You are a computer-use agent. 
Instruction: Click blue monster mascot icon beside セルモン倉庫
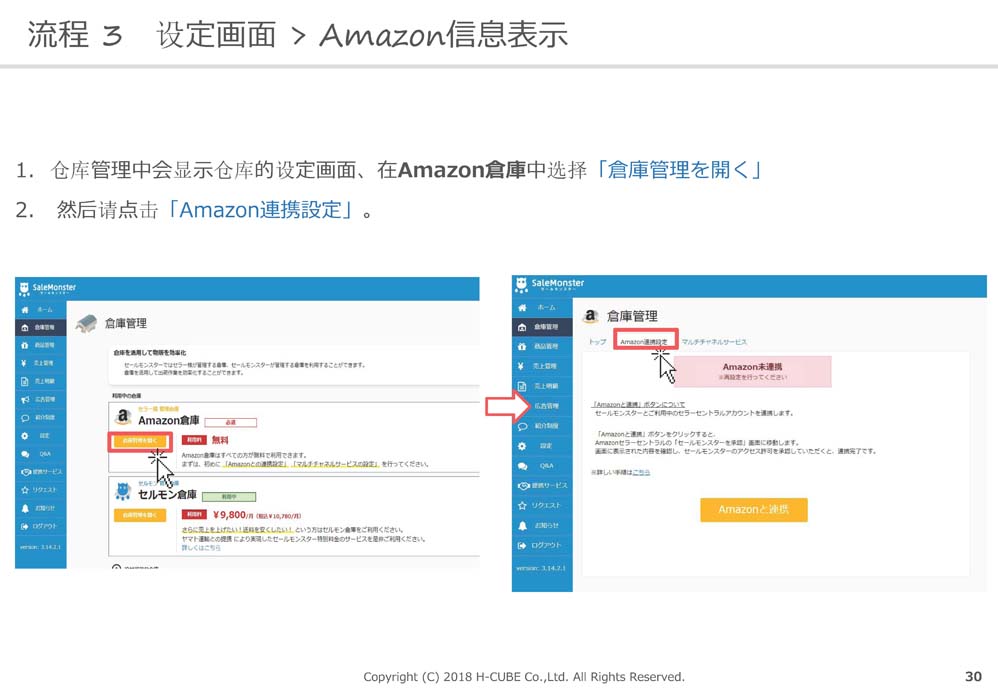[122, 491]
